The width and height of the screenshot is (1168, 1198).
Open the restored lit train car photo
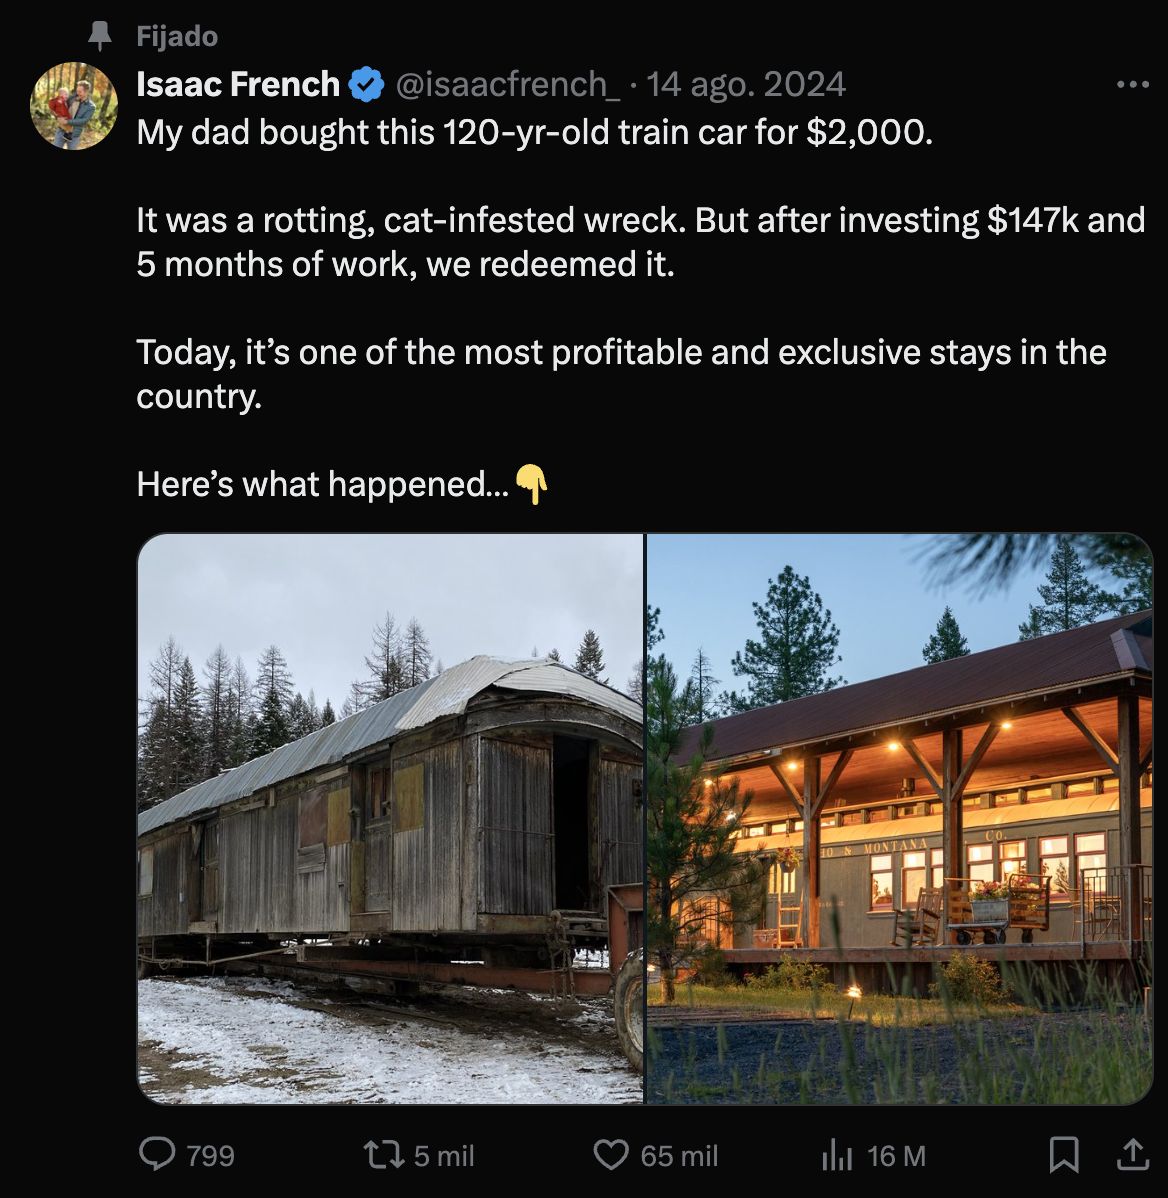coord(899,818)
